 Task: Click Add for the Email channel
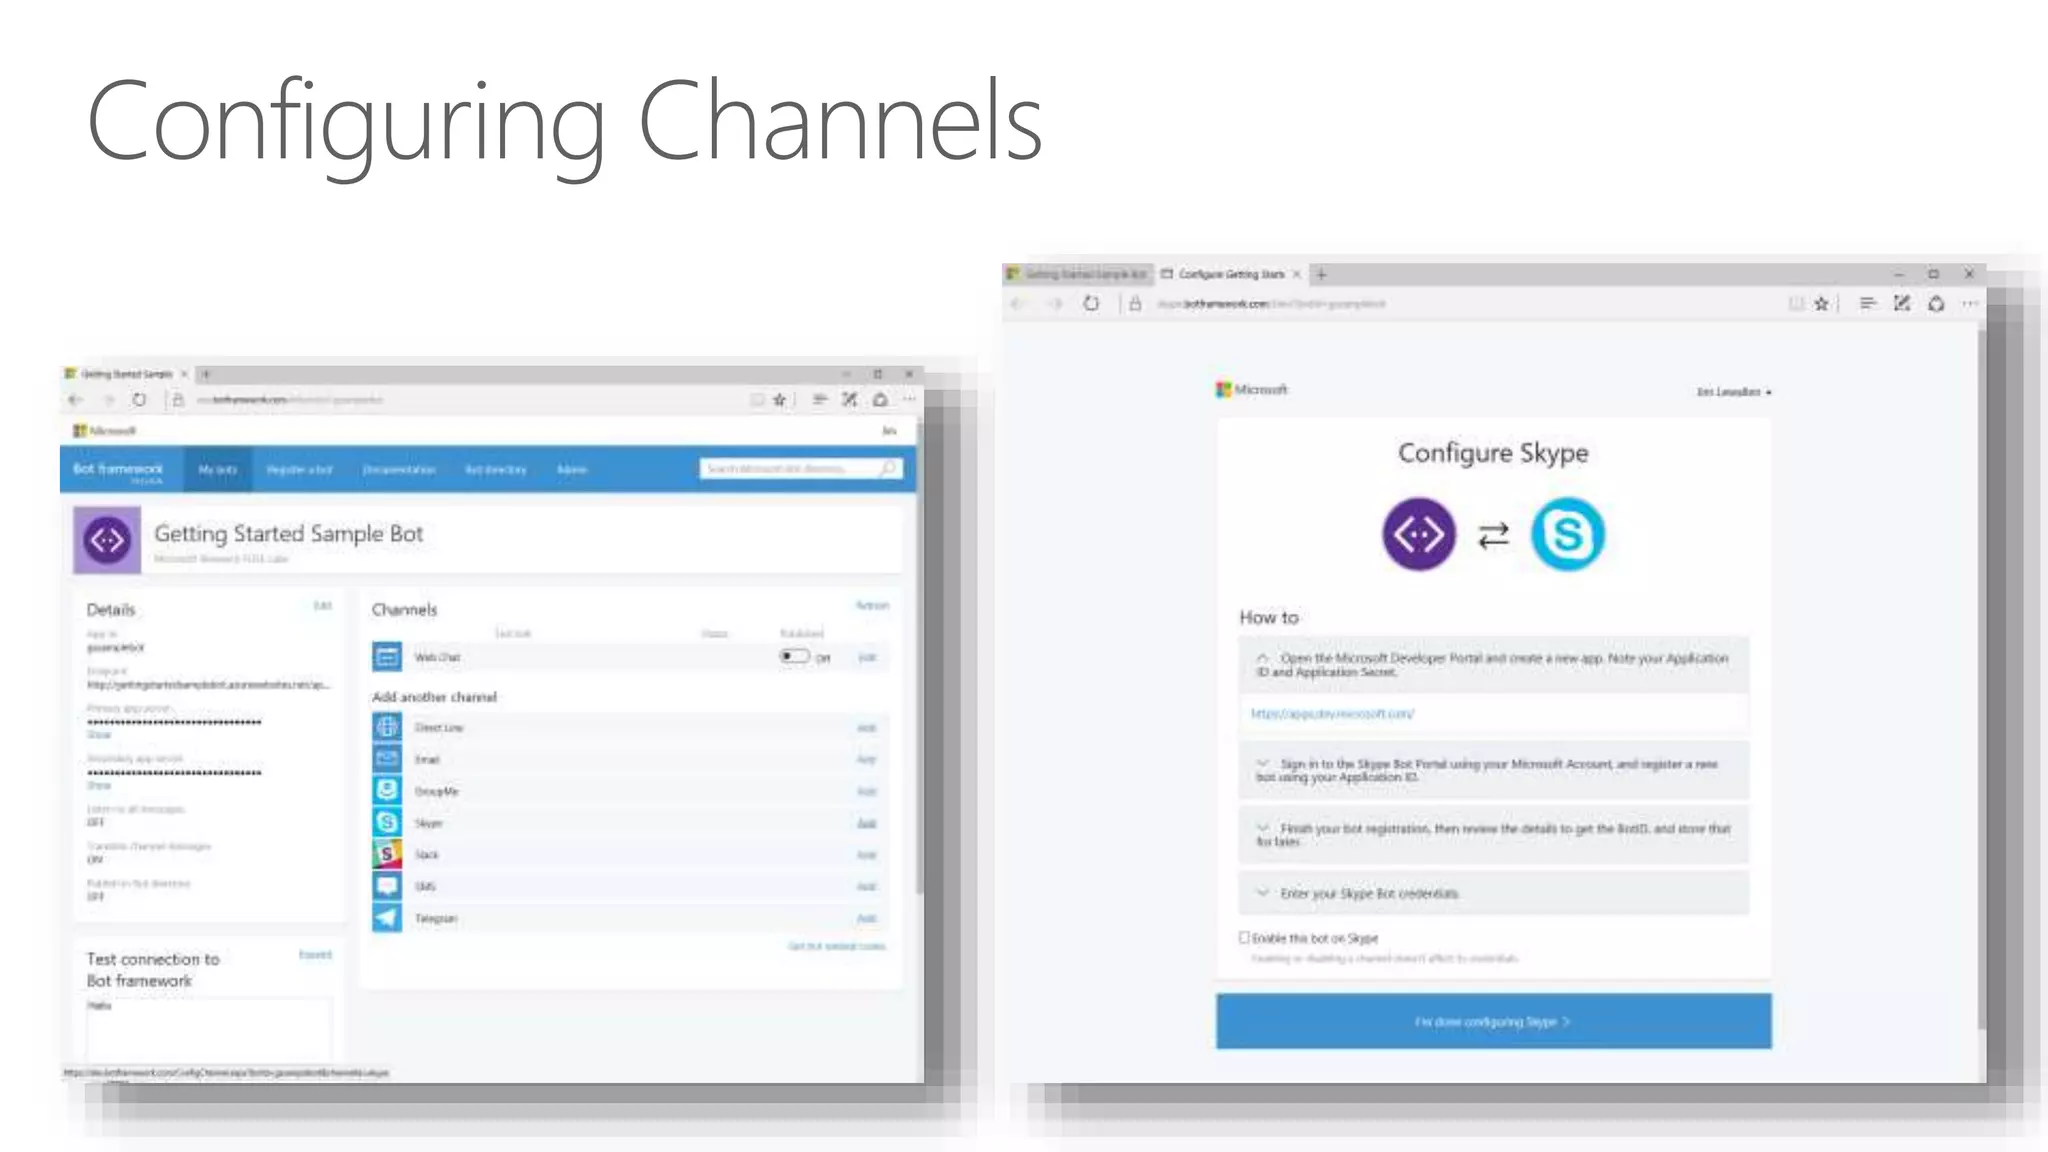pyautogui.click(x=866, y=760)
